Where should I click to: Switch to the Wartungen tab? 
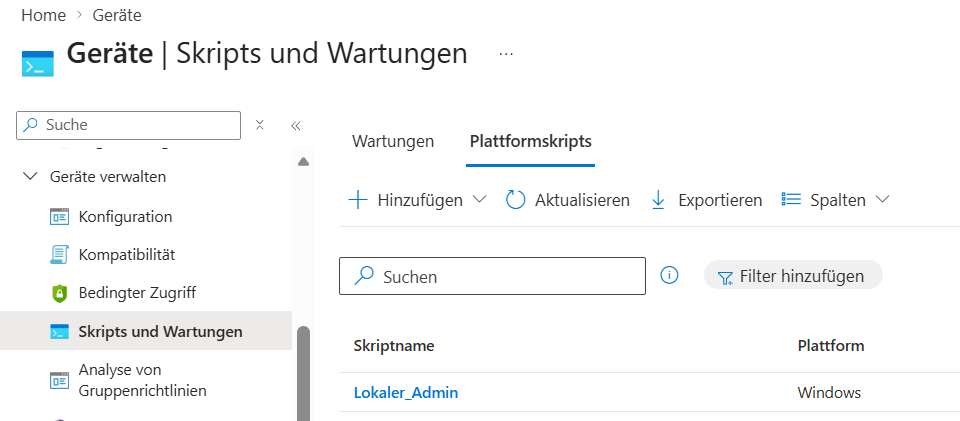click(393, 141)
